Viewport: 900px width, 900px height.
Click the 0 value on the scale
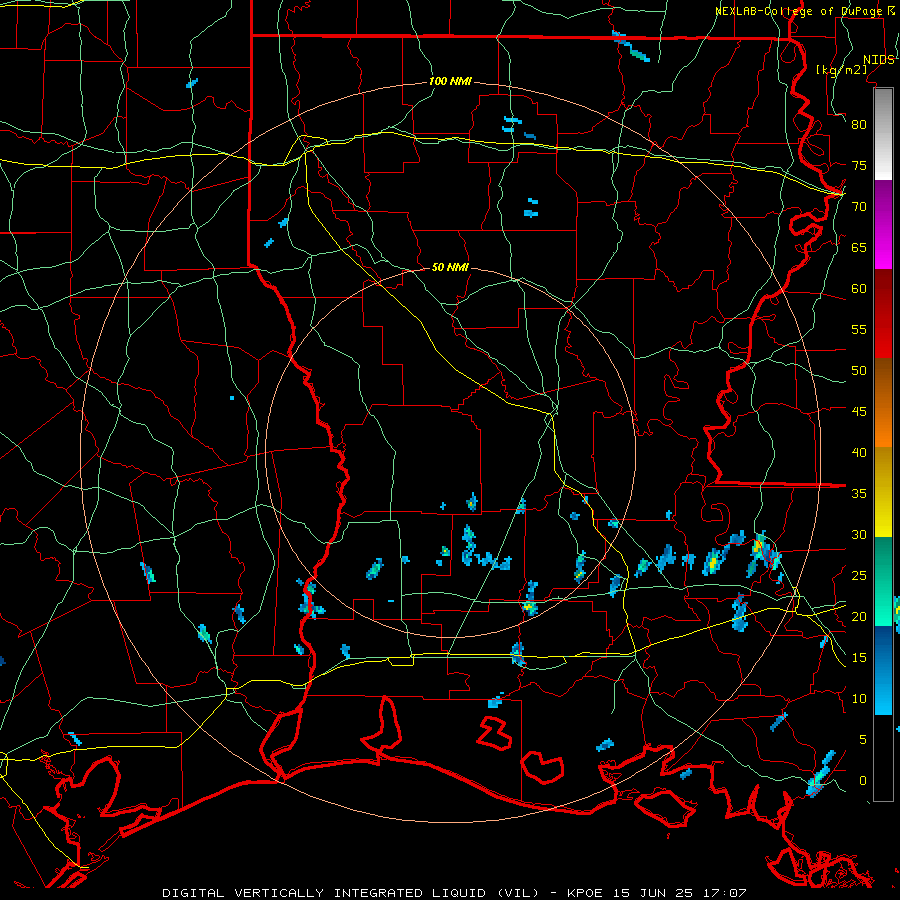(863, 781)
